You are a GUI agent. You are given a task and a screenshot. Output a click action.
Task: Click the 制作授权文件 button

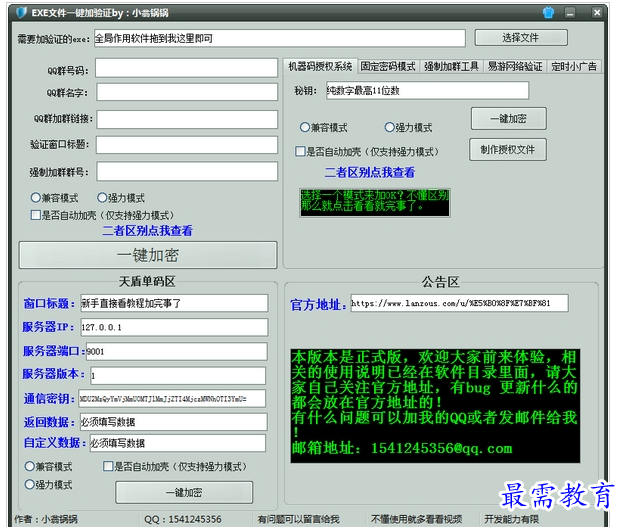click(x=508, y=149)
